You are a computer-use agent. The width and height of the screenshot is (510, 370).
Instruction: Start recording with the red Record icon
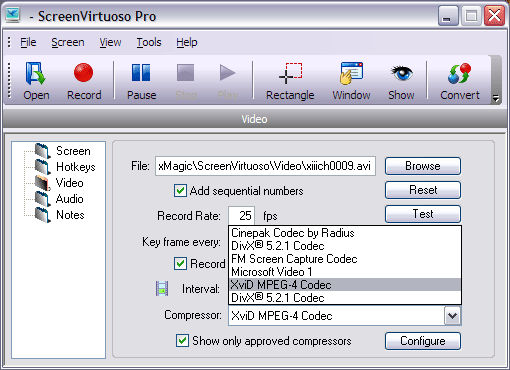point(83,73)
